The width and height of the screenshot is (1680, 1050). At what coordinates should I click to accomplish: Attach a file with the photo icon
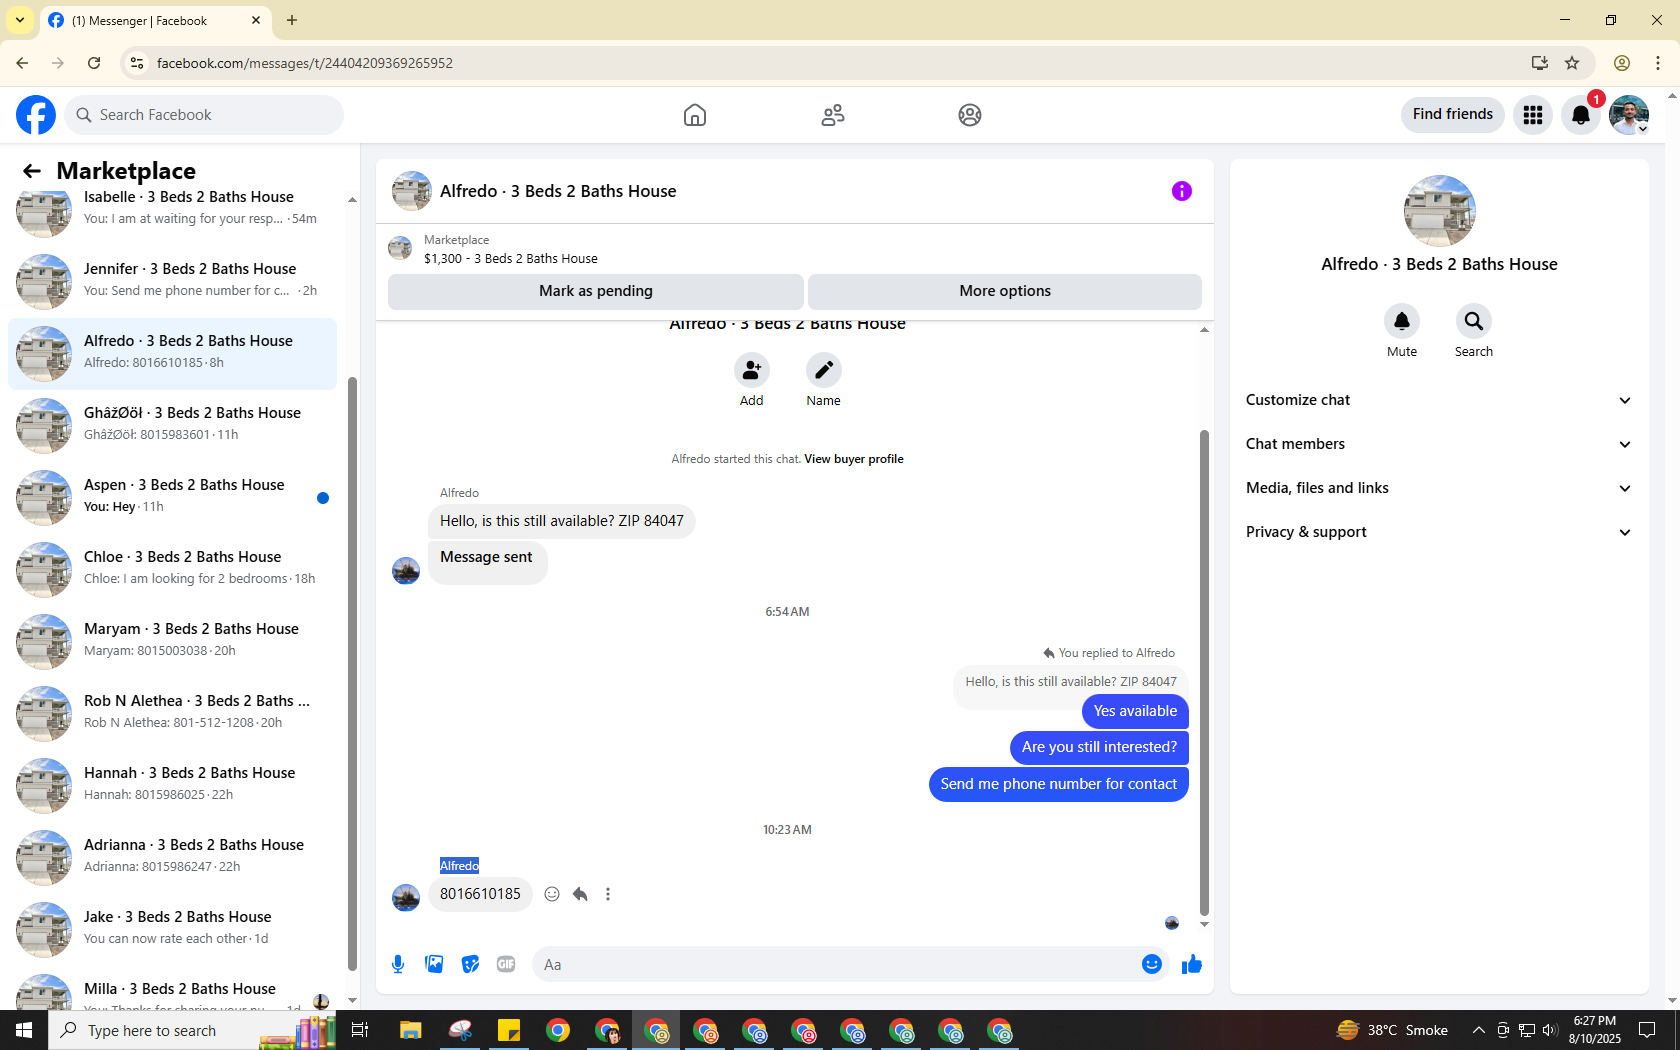[434, 964]
